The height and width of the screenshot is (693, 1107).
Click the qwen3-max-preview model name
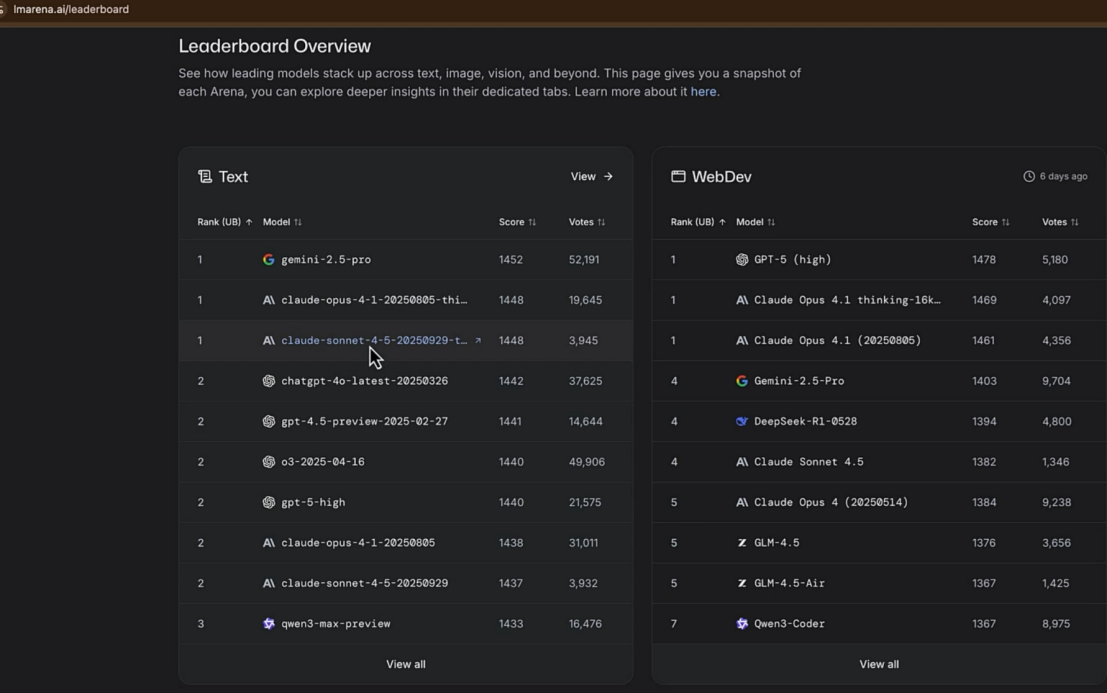[335, 624]
